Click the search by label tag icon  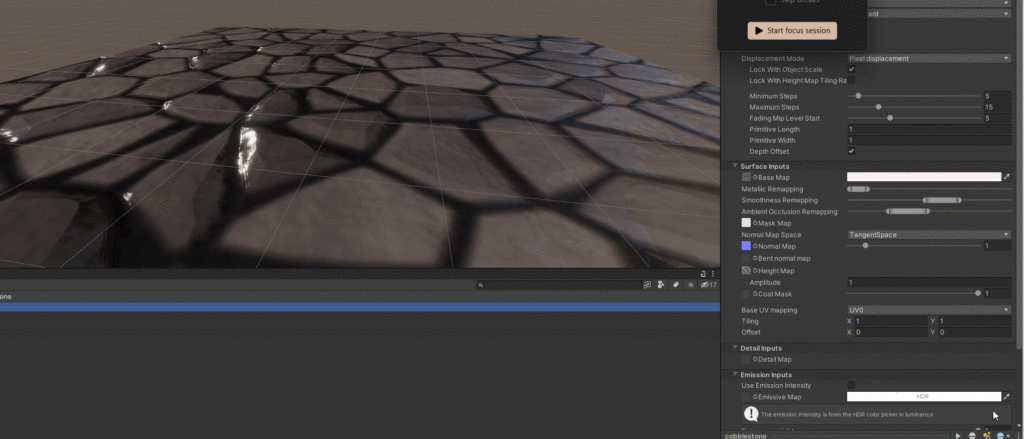(x=676, y=285)
